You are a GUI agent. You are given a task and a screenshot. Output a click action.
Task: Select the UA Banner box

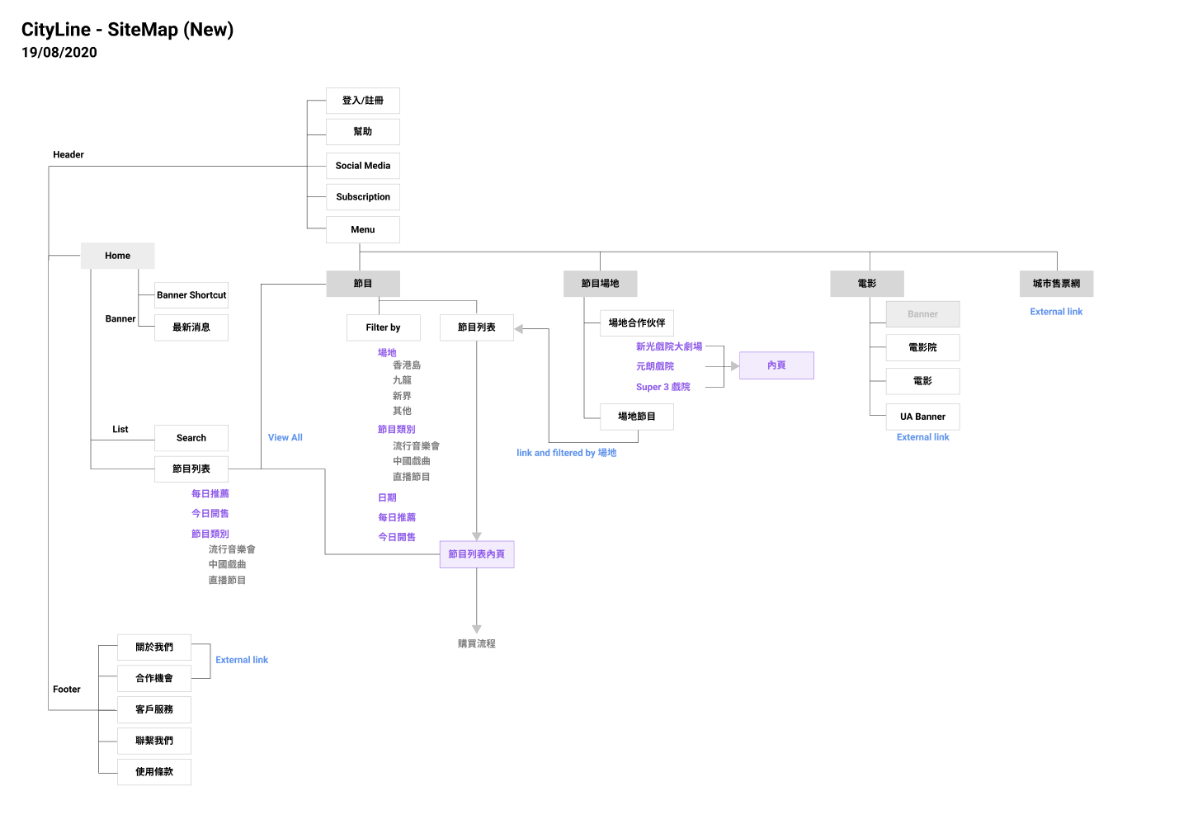pos(922,416)
